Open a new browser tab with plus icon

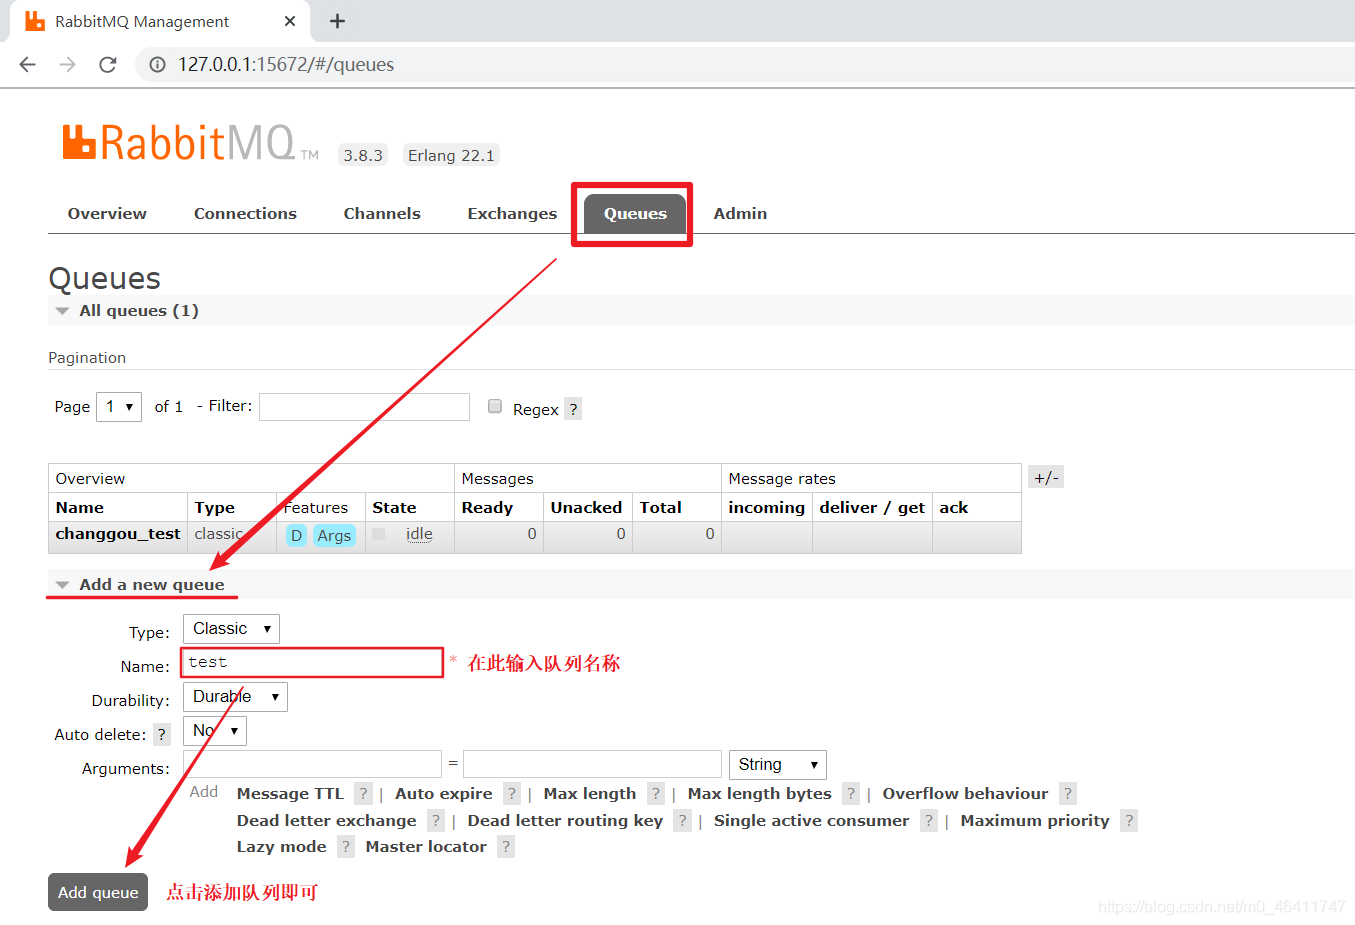[338, 21]
